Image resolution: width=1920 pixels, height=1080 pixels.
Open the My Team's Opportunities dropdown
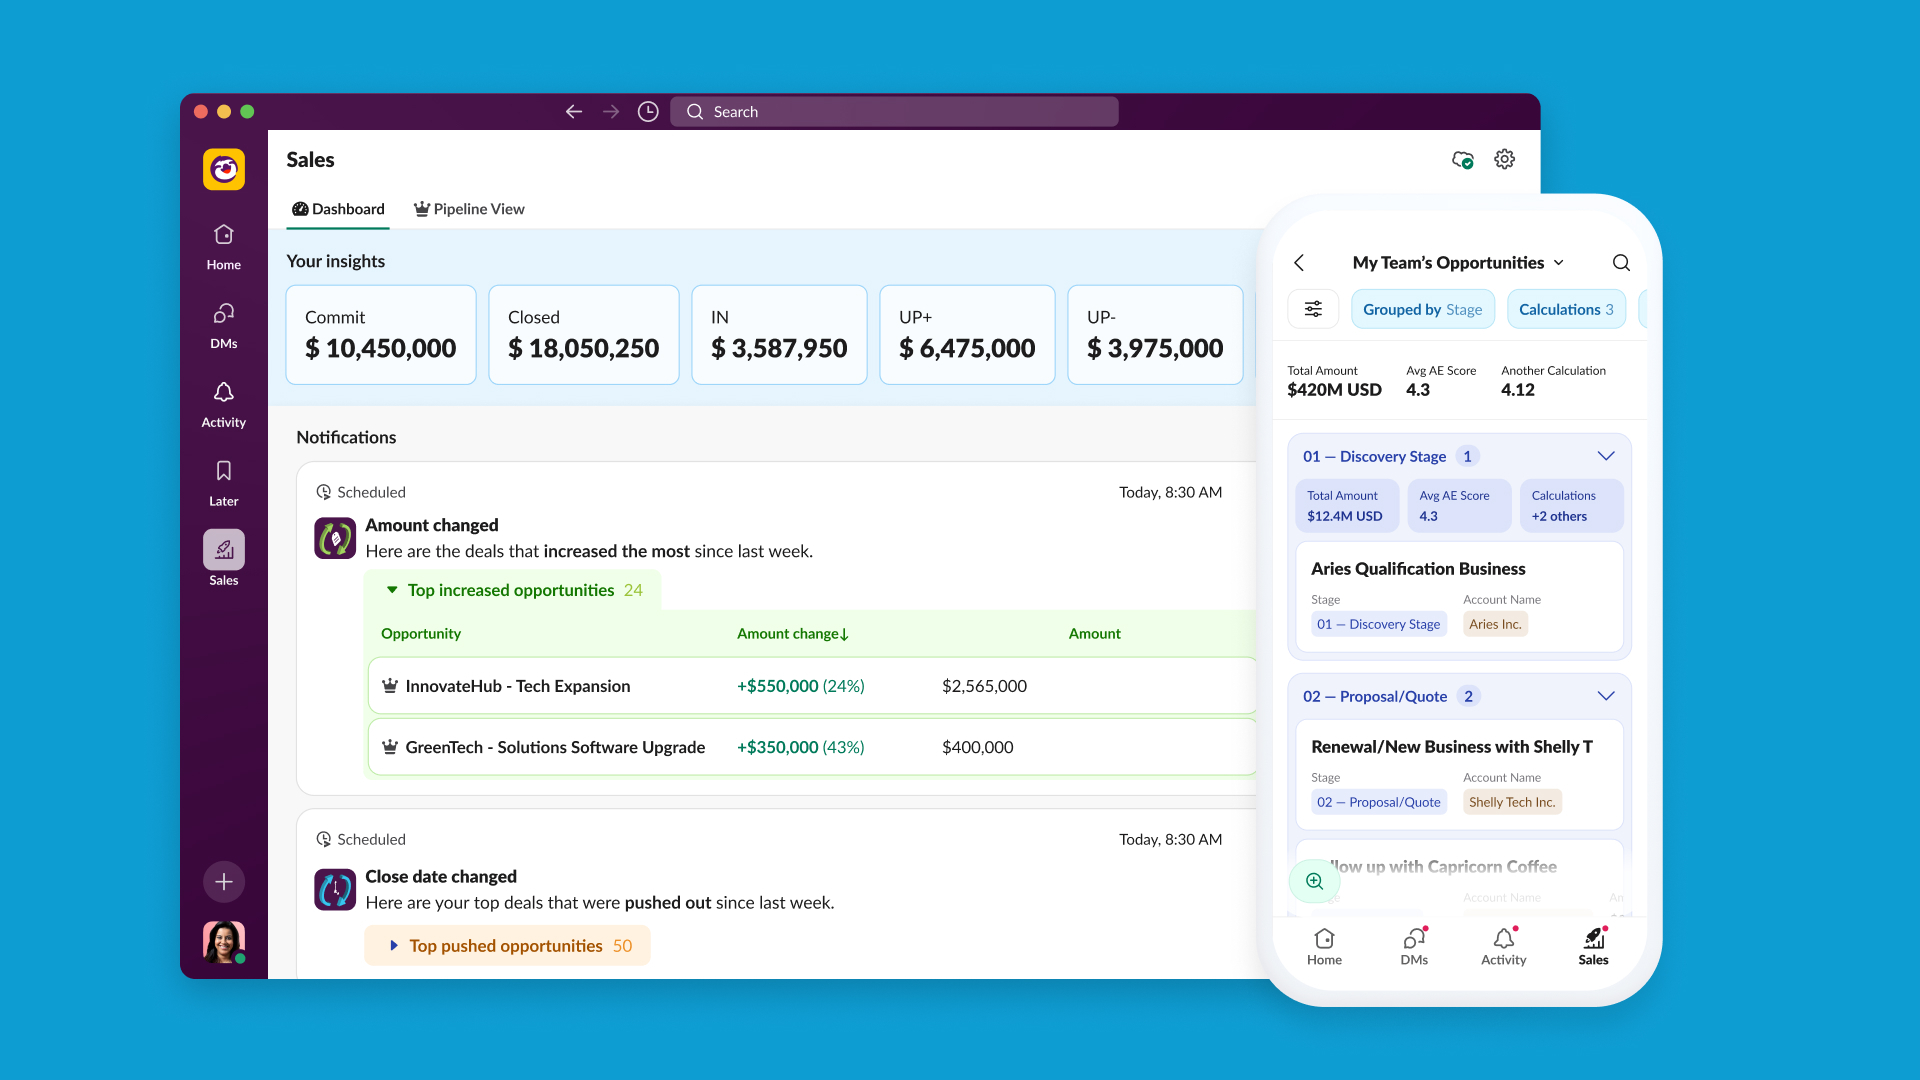[1559, 262]
